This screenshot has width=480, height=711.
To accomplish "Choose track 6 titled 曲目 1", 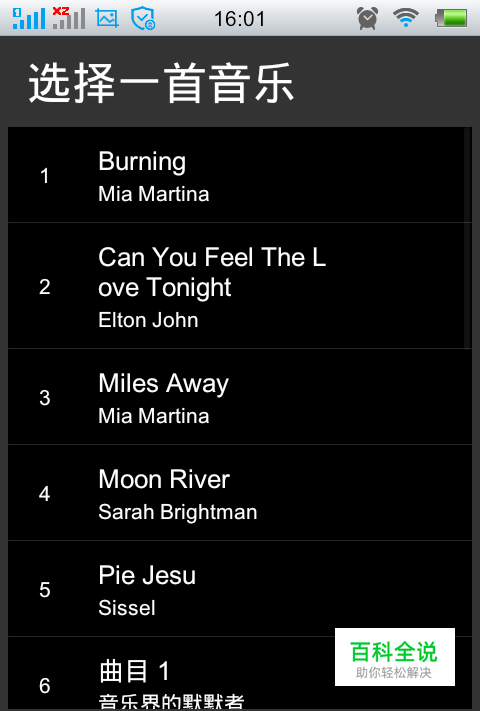I will [x=240, y=673].
